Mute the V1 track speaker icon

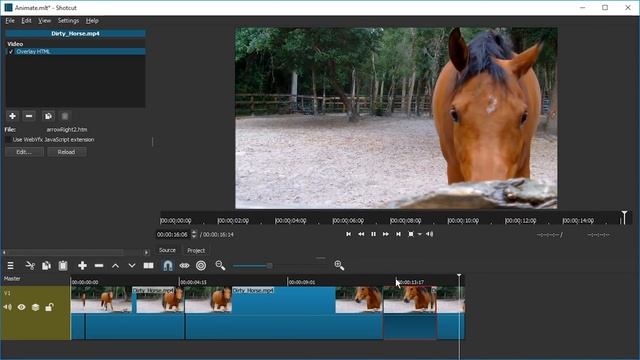tap(8, 307)
